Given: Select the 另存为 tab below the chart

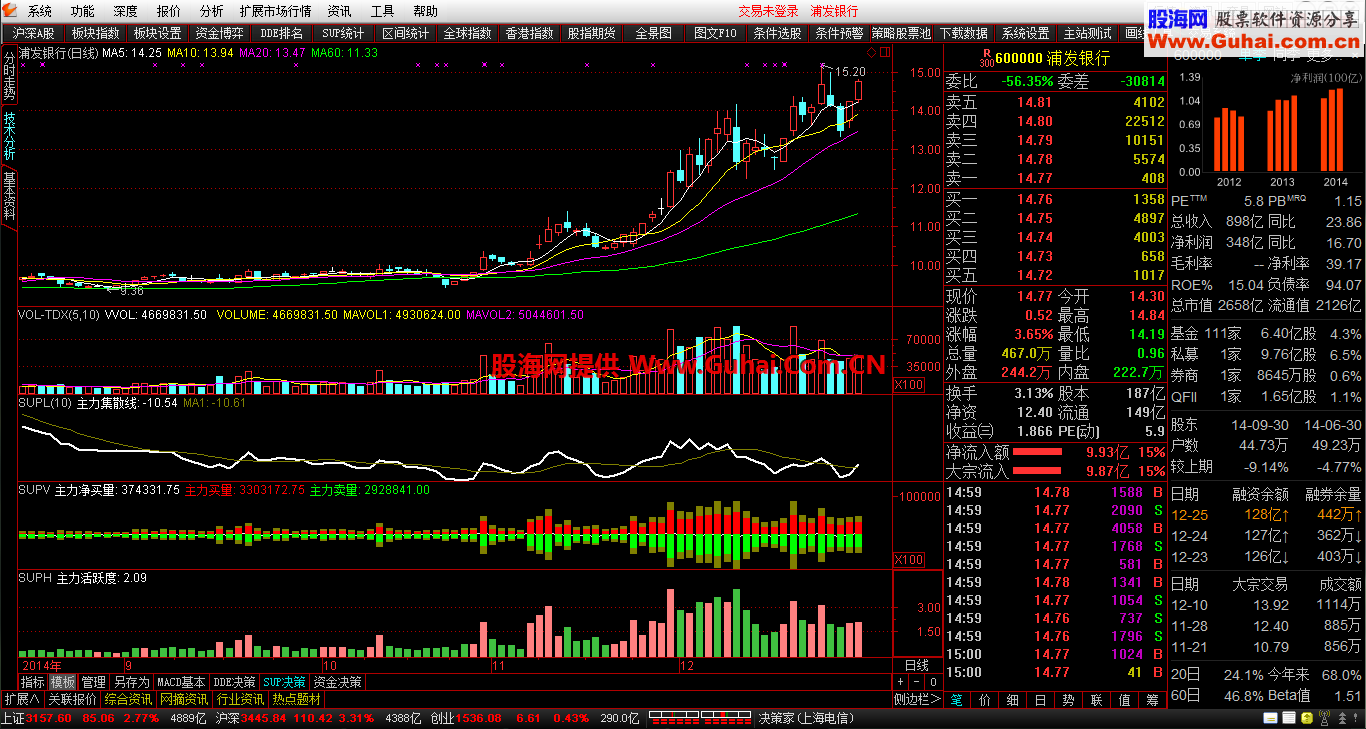Looking at the screenshot, I should tap(131, 682).
